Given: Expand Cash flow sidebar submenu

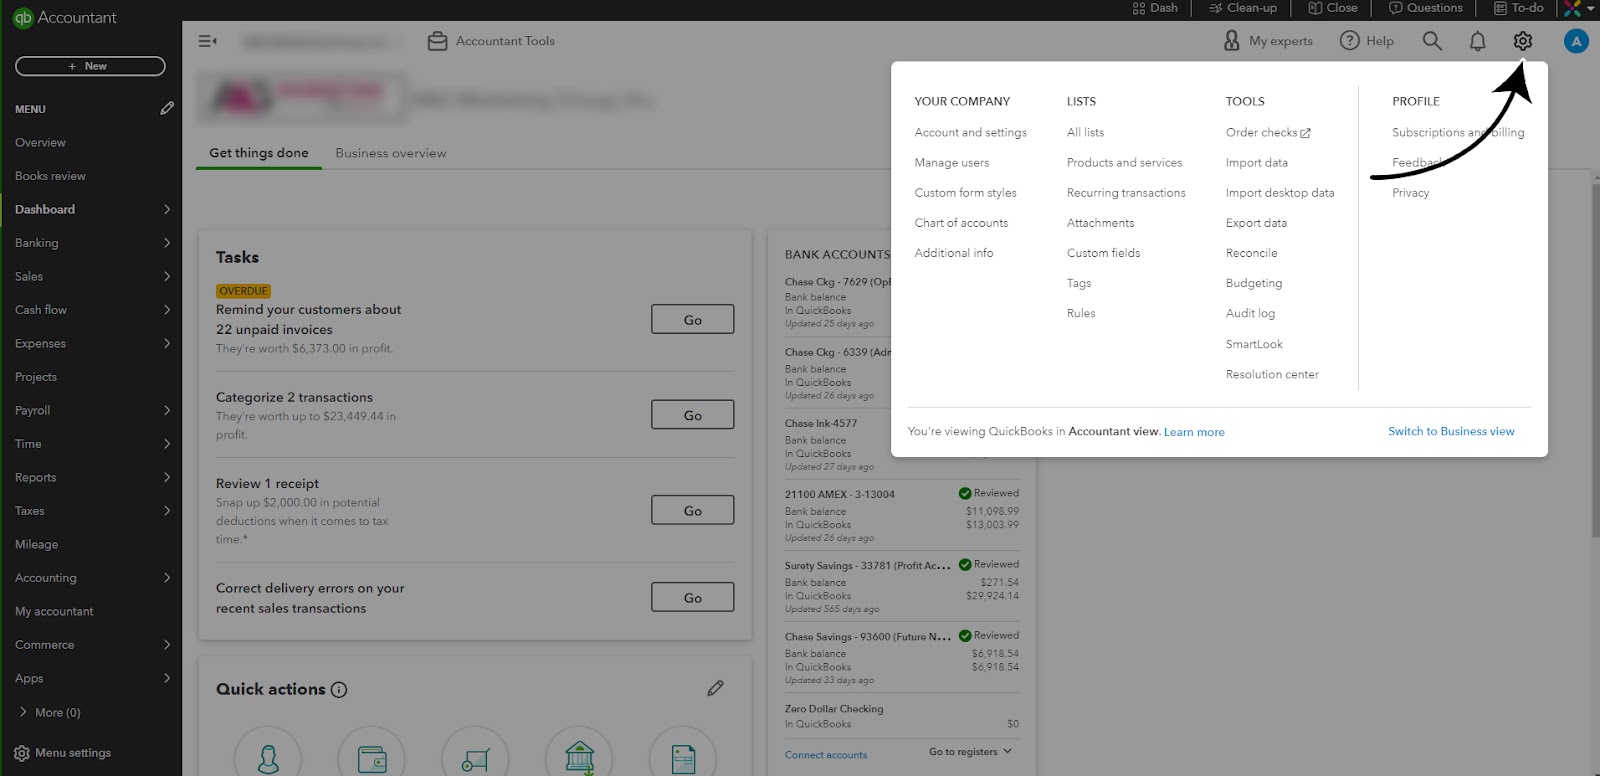Looking at the screenshot, I should click(x=167, y=310).
